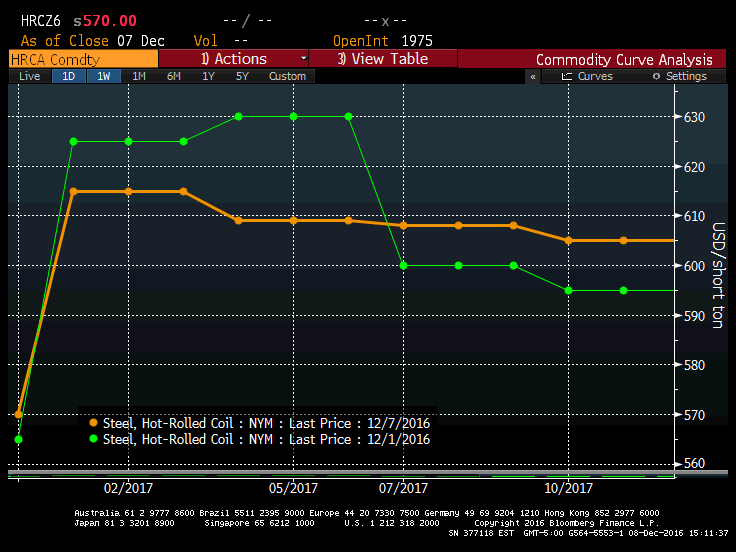
Task: Click the collapse panel double-chevron icon
Action: coord(533,76)
